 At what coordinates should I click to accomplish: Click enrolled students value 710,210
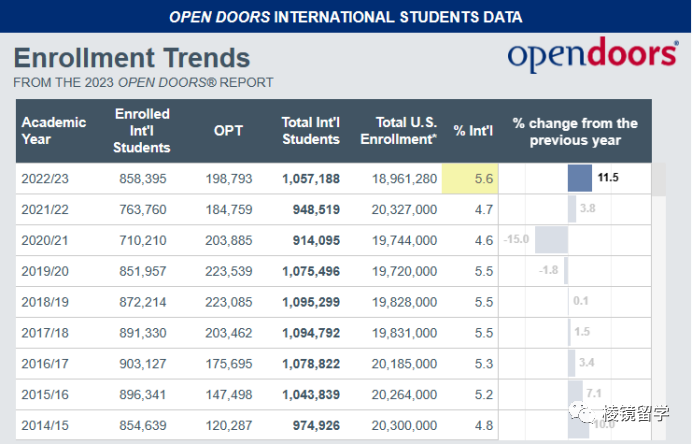(x=143, y=241)
